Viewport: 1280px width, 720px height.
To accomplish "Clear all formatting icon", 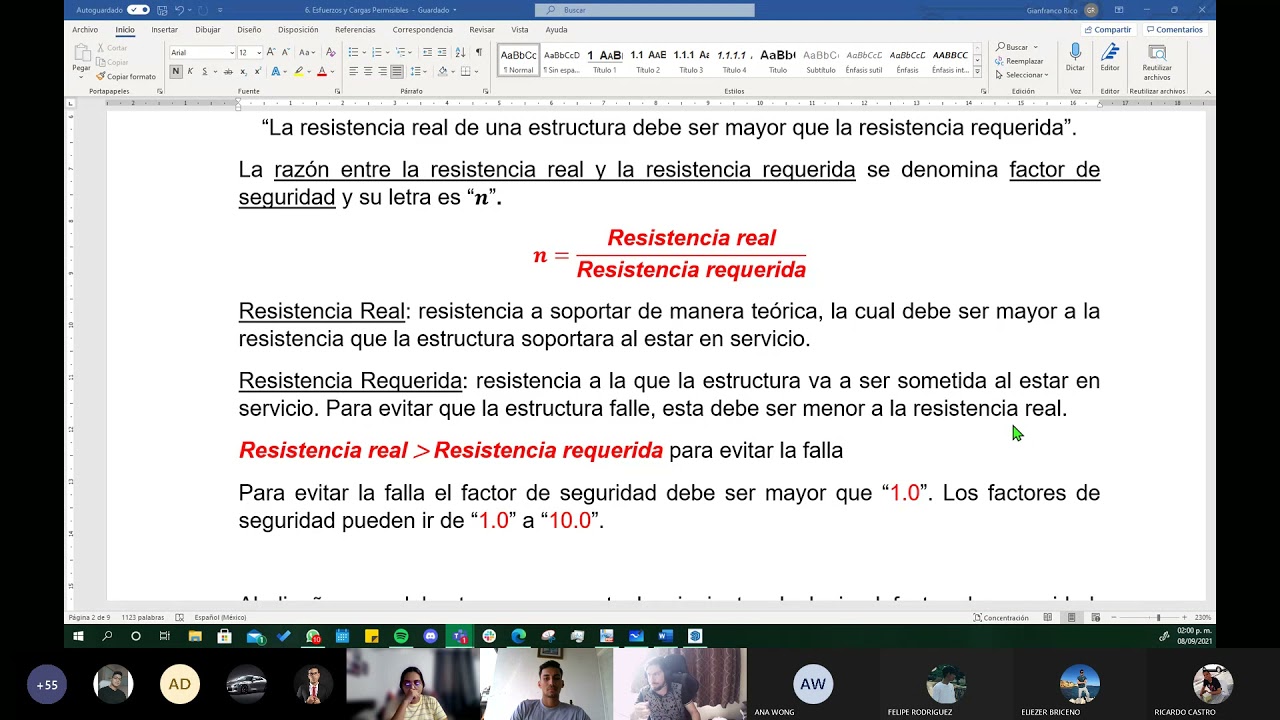I will [331, 52].
